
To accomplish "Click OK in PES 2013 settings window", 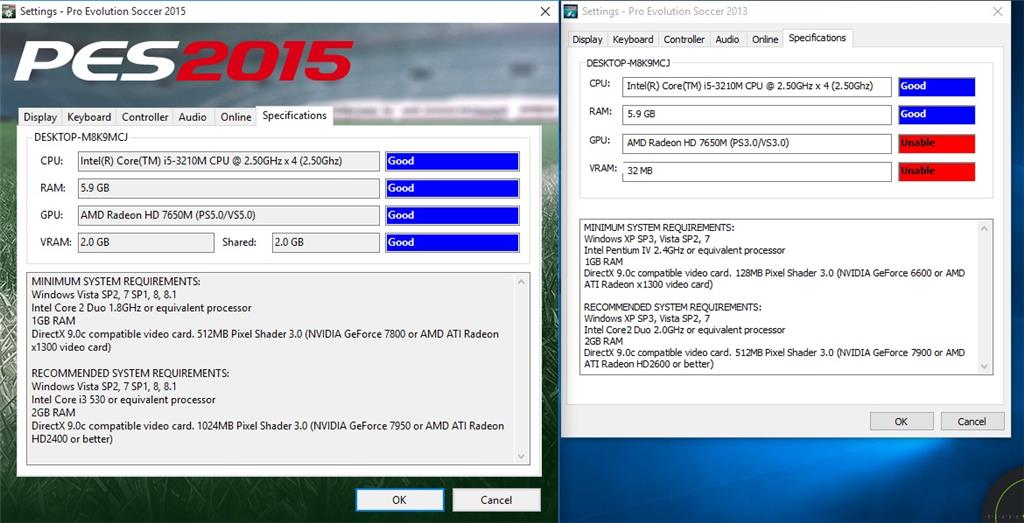I will click(901, 421).
